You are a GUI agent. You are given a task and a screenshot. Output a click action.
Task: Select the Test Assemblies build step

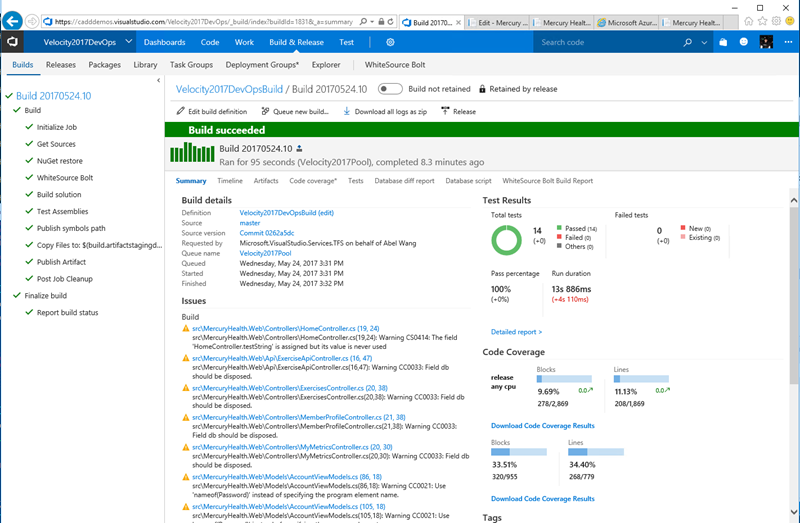coord(62,211)
